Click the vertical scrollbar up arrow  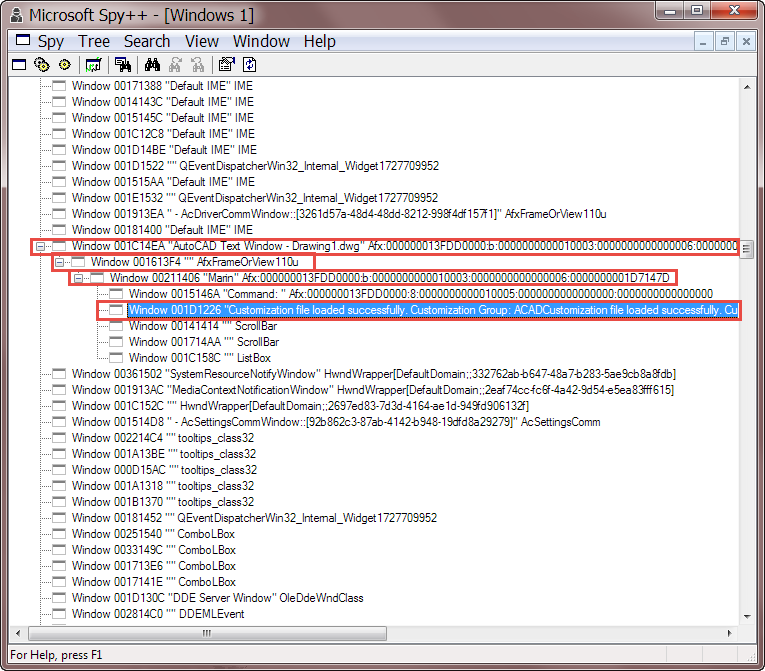(747, 87)
